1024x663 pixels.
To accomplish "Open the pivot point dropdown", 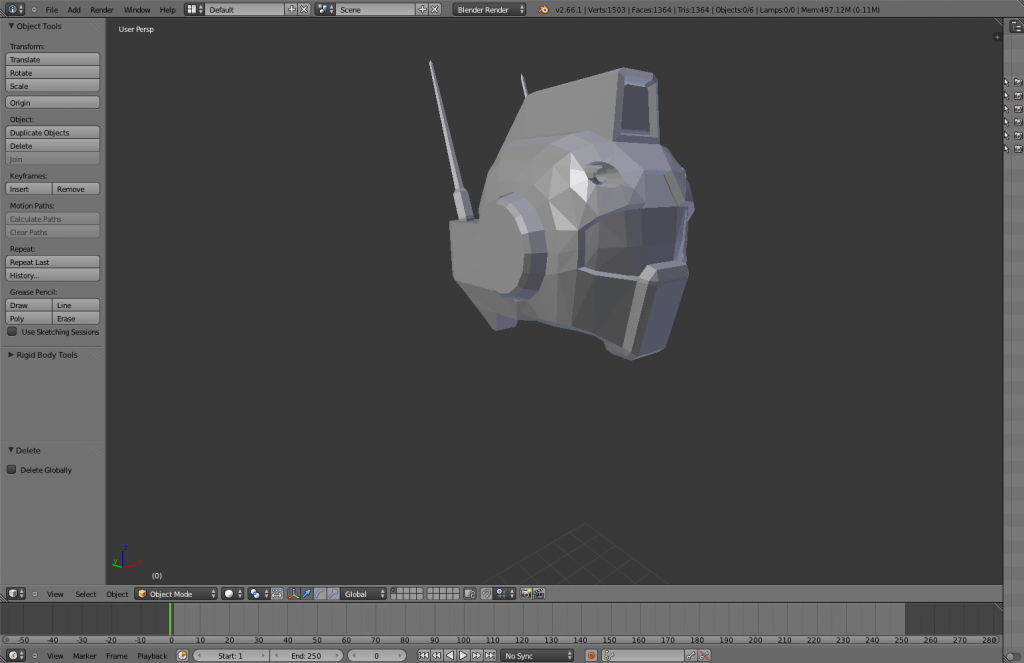I will click(259, 594).
